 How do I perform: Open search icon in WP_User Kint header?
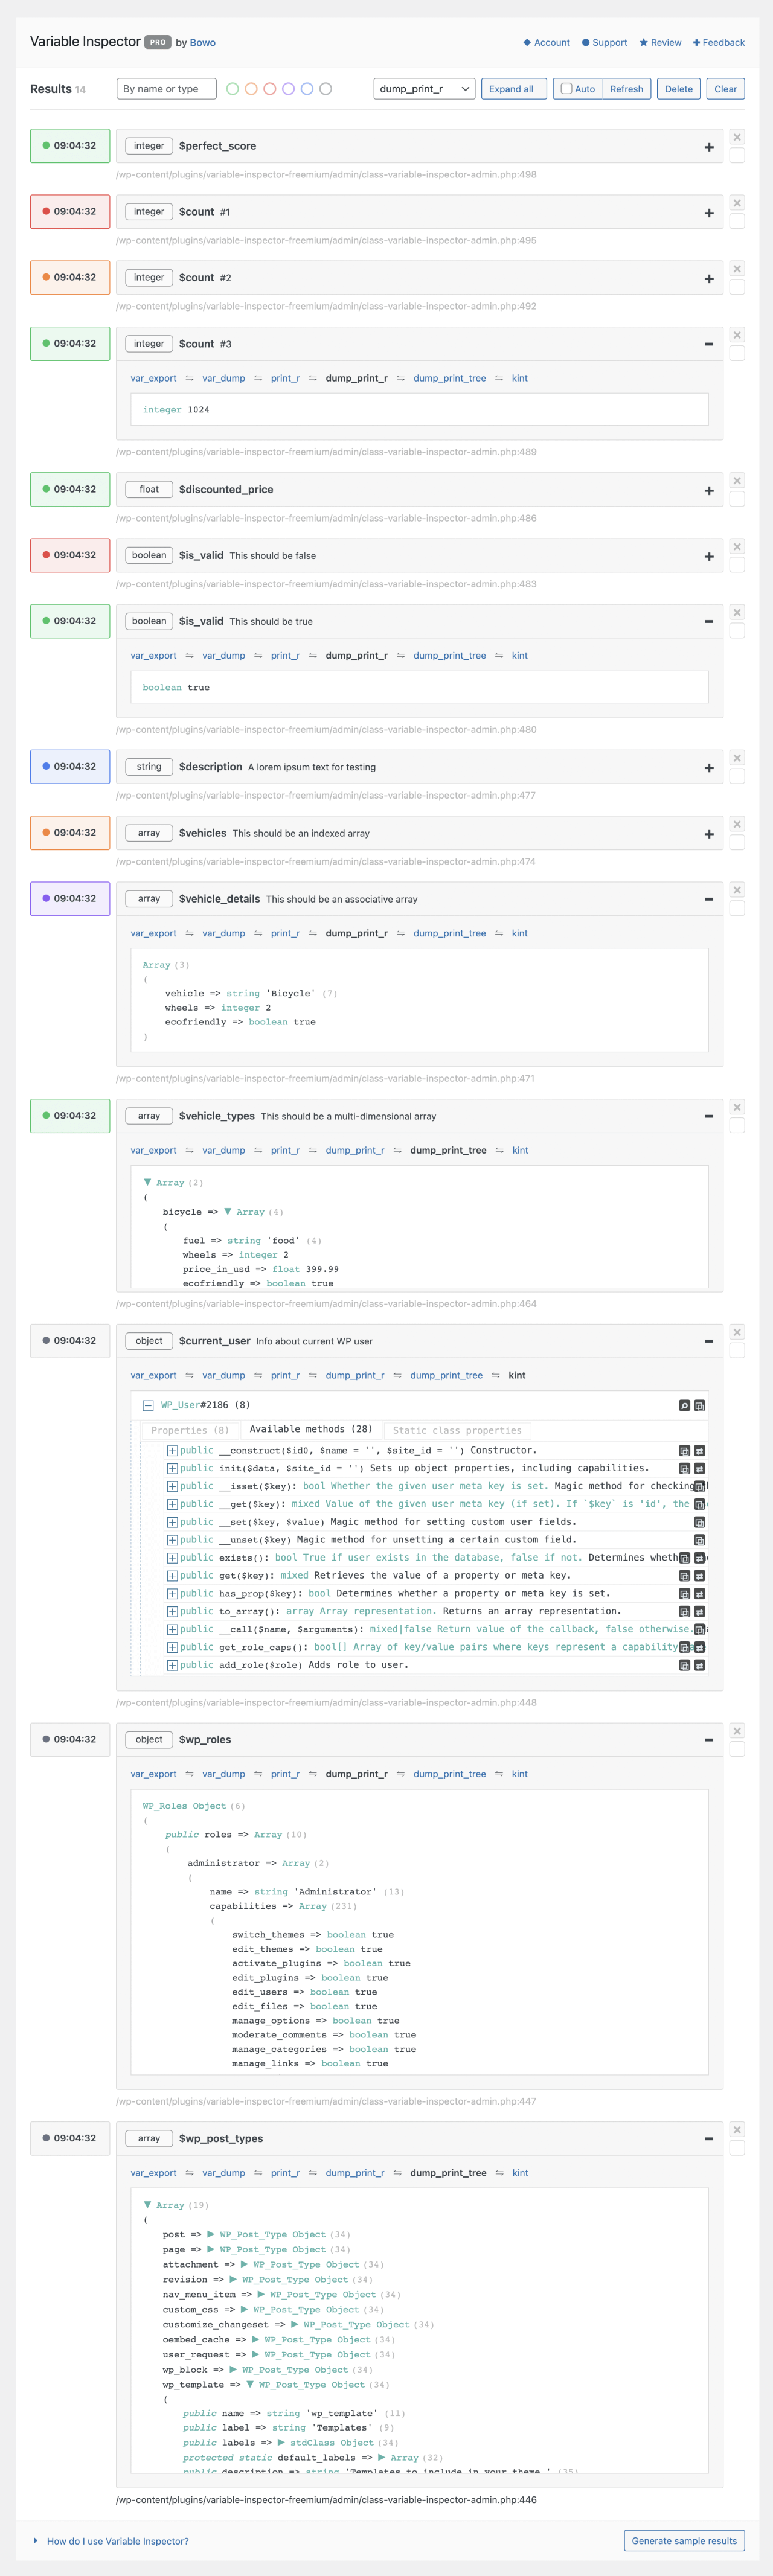(x=684, y=1405)
